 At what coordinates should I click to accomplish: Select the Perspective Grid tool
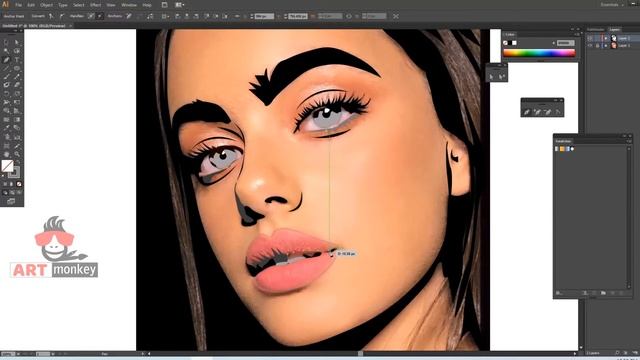[x=17, y=111]
